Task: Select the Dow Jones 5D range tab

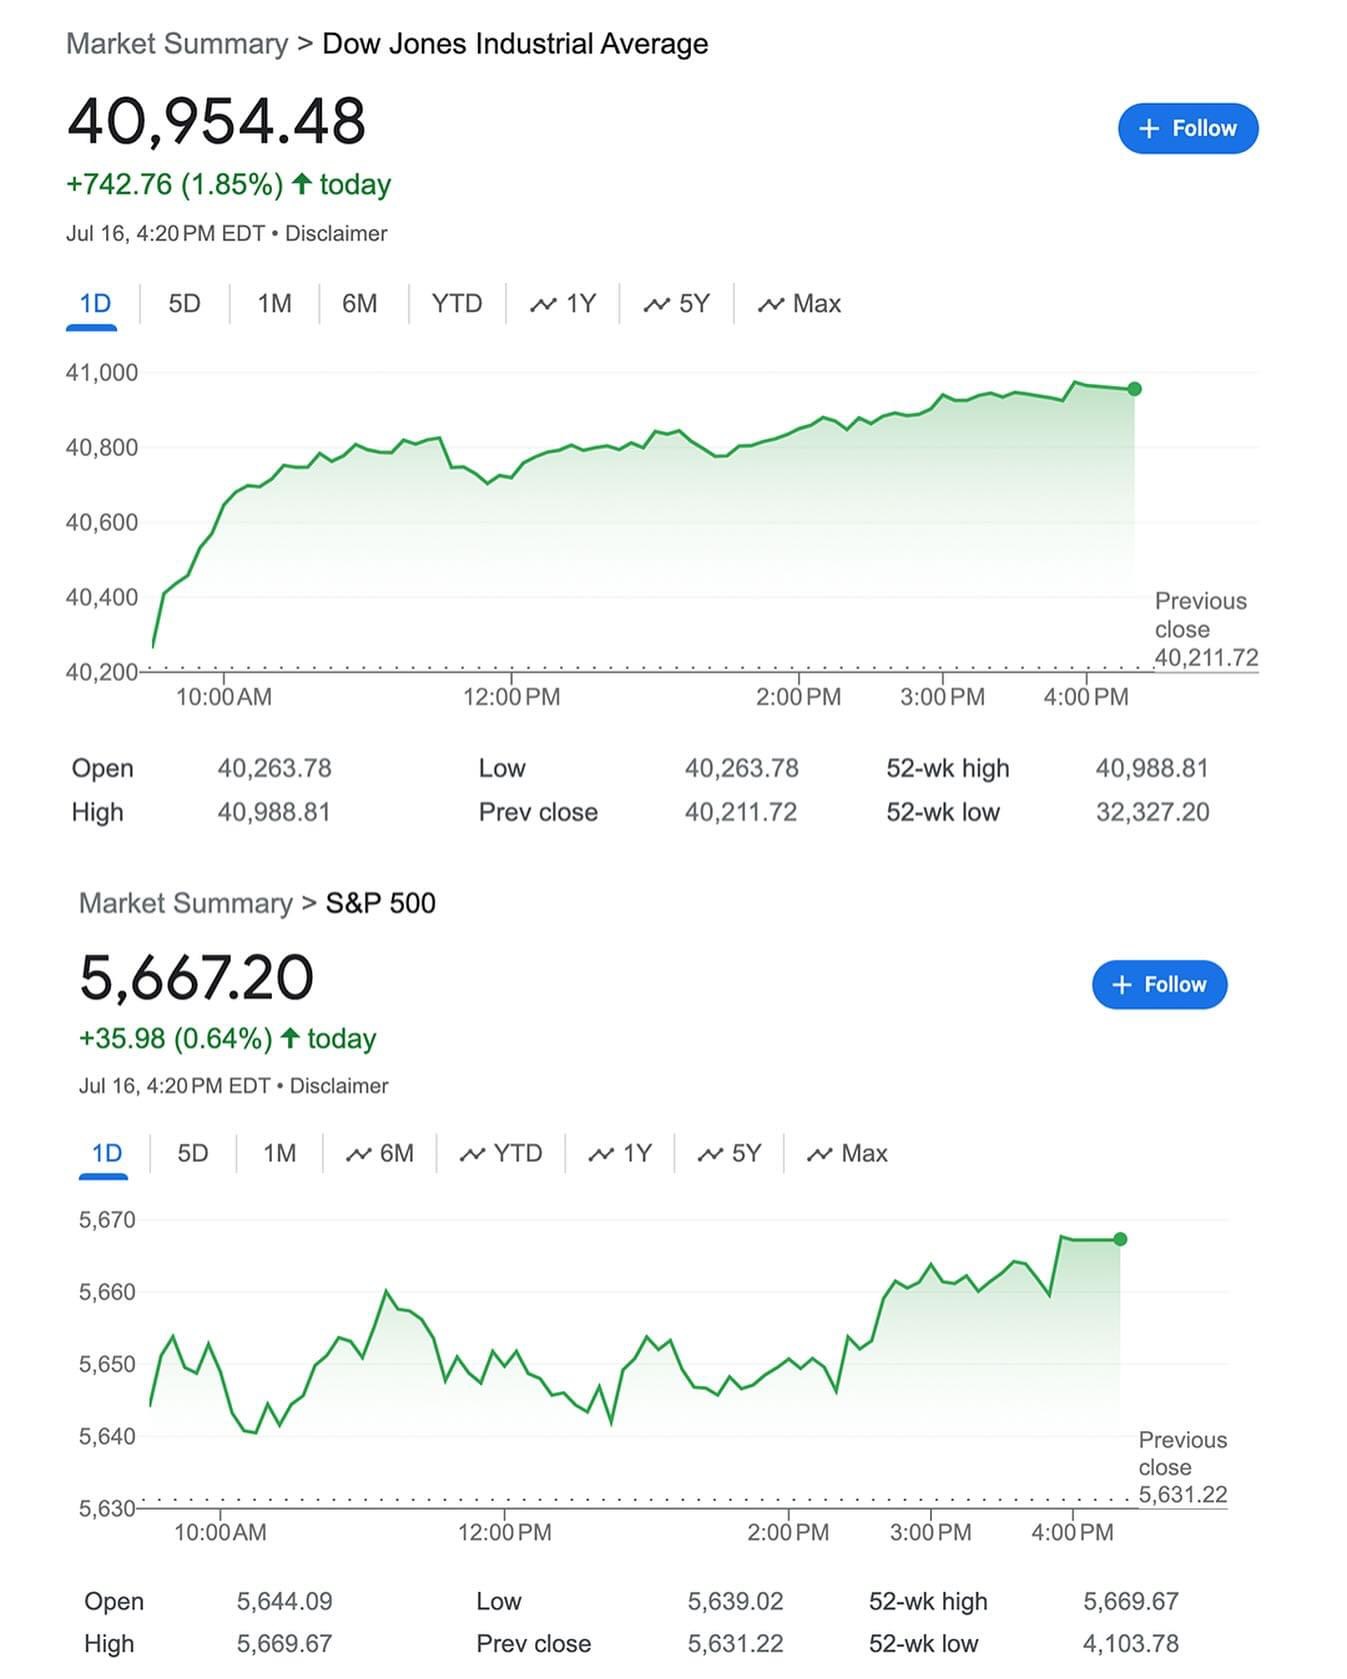Action: 184,303
